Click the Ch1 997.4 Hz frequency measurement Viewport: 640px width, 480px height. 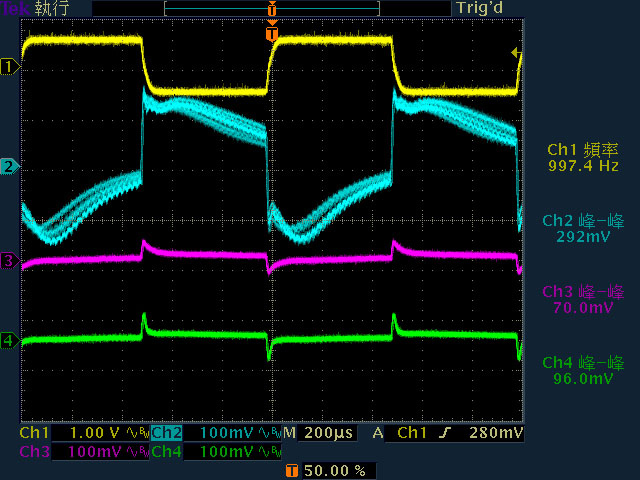coord(583,158)
